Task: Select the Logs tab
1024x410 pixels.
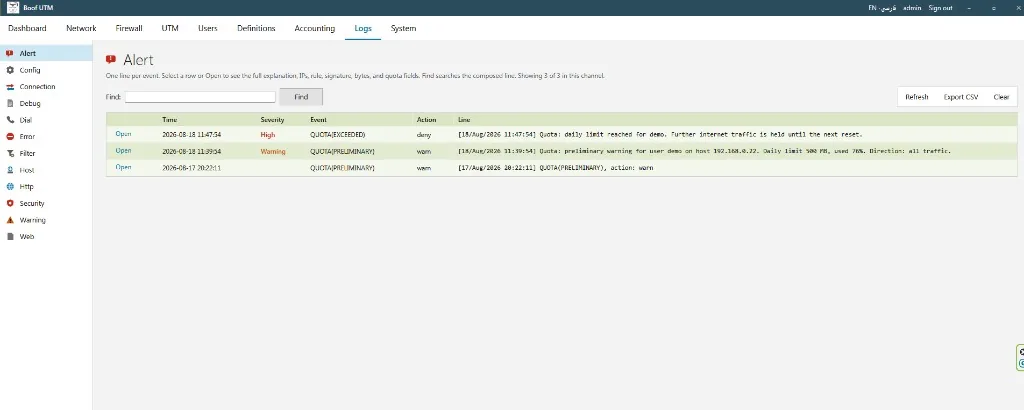Action: [363, 28]
